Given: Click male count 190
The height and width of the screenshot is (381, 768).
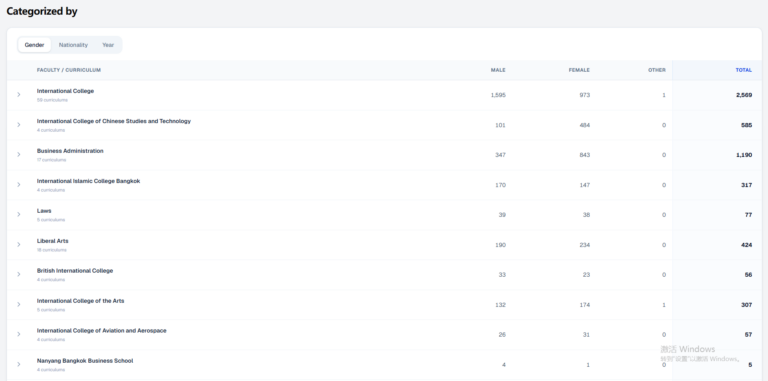Looking at the screenshot, I should point(501,245).
